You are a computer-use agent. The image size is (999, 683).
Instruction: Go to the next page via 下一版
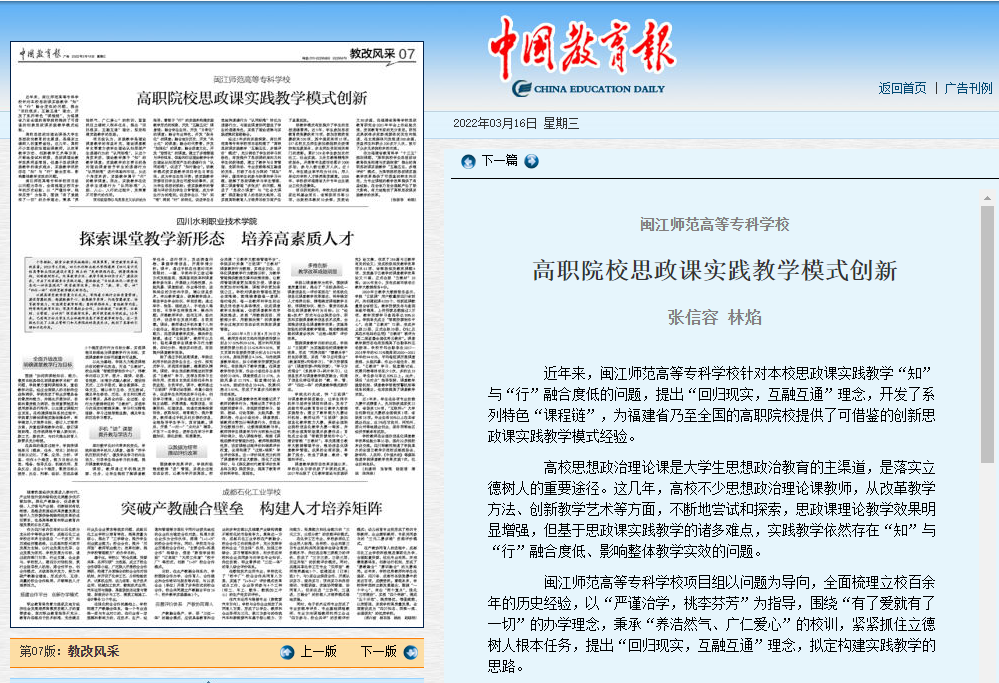coord(378,651)
